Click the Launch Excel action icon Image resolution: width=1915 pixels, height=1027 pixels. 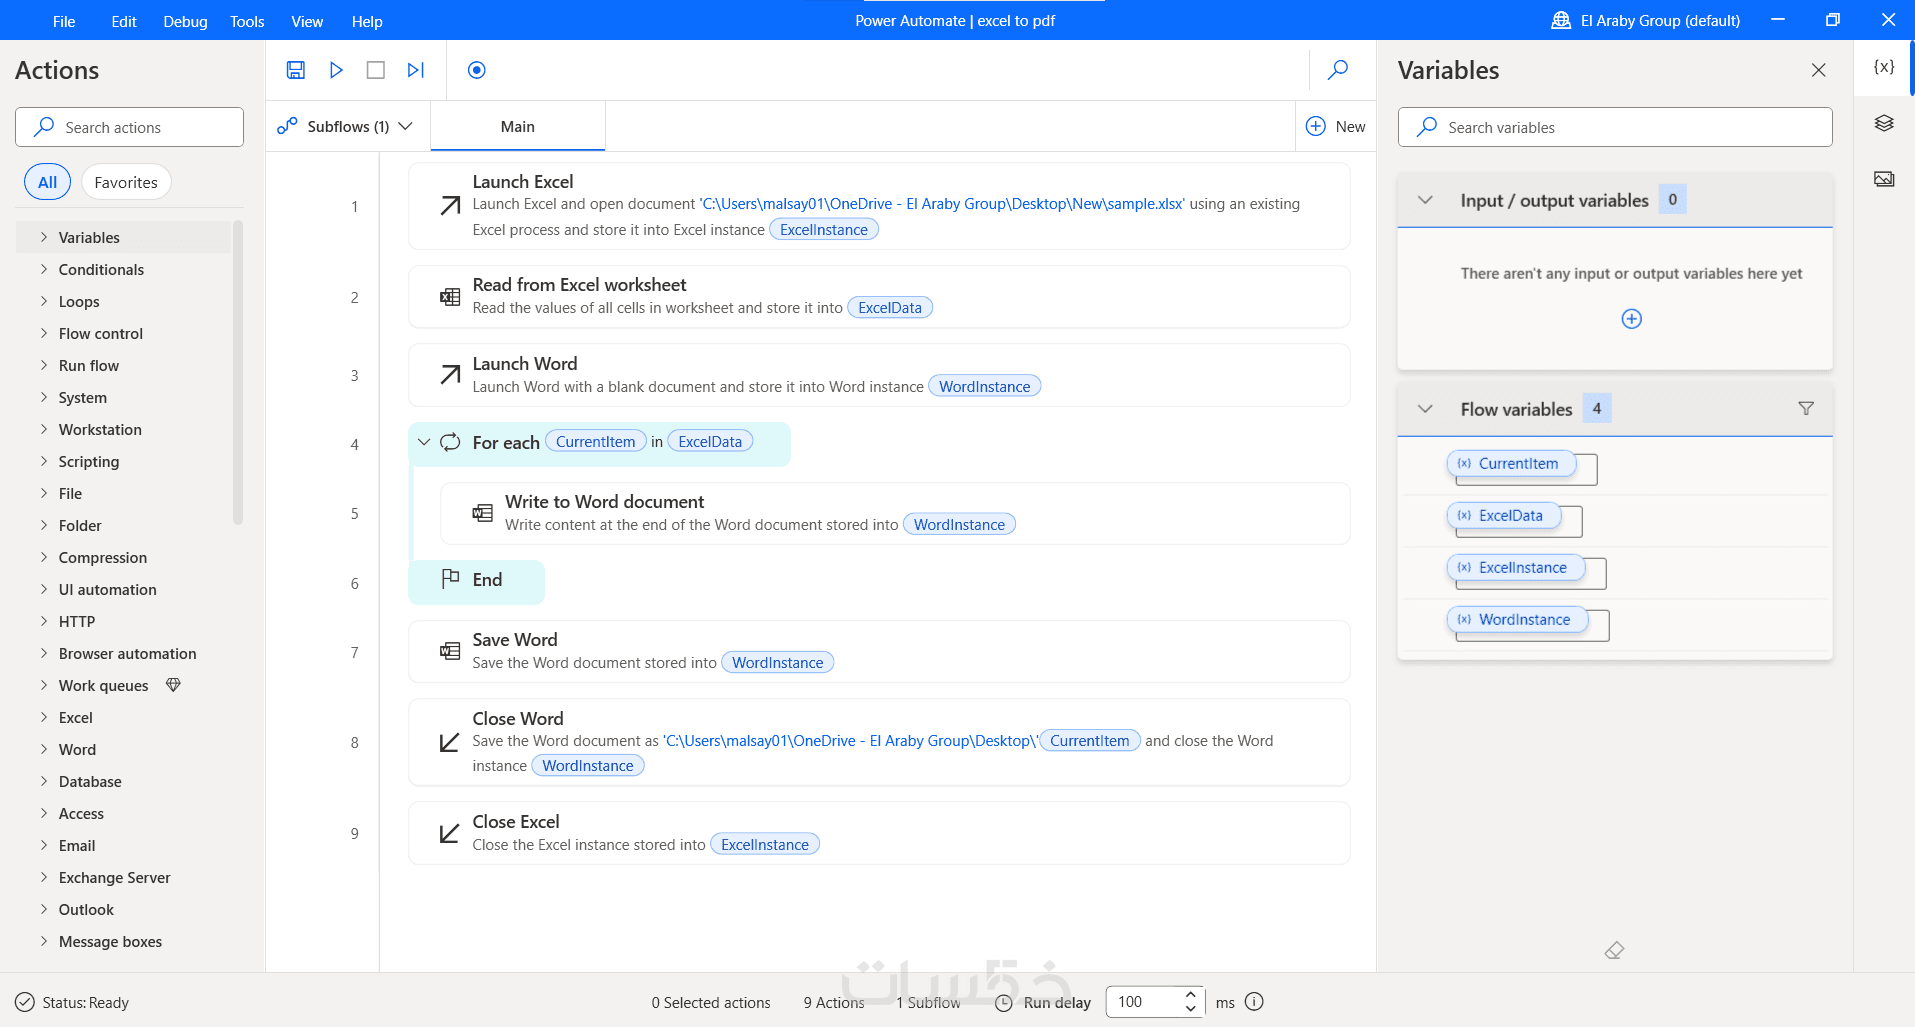(x=450, y=206)
